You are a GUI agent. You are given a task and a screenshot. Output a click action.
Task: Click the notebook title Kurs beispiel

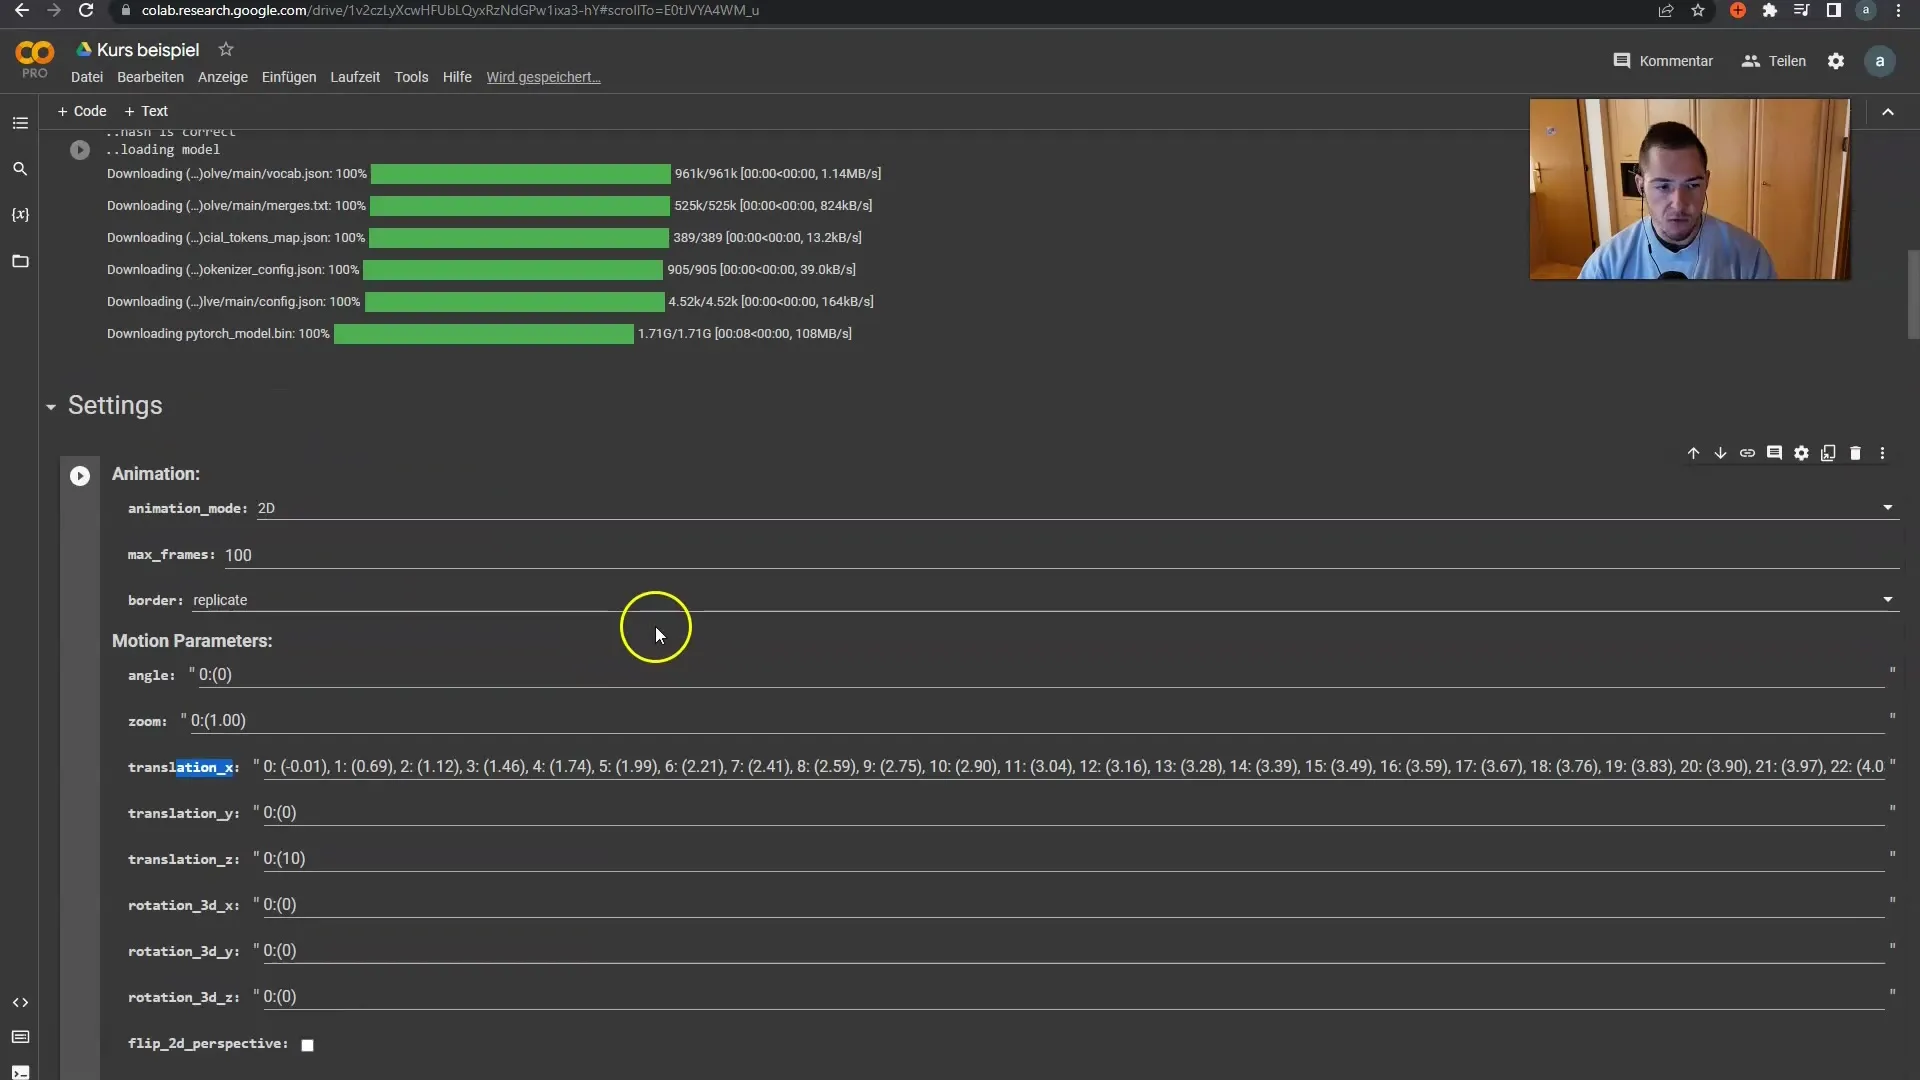click(148, 50)
